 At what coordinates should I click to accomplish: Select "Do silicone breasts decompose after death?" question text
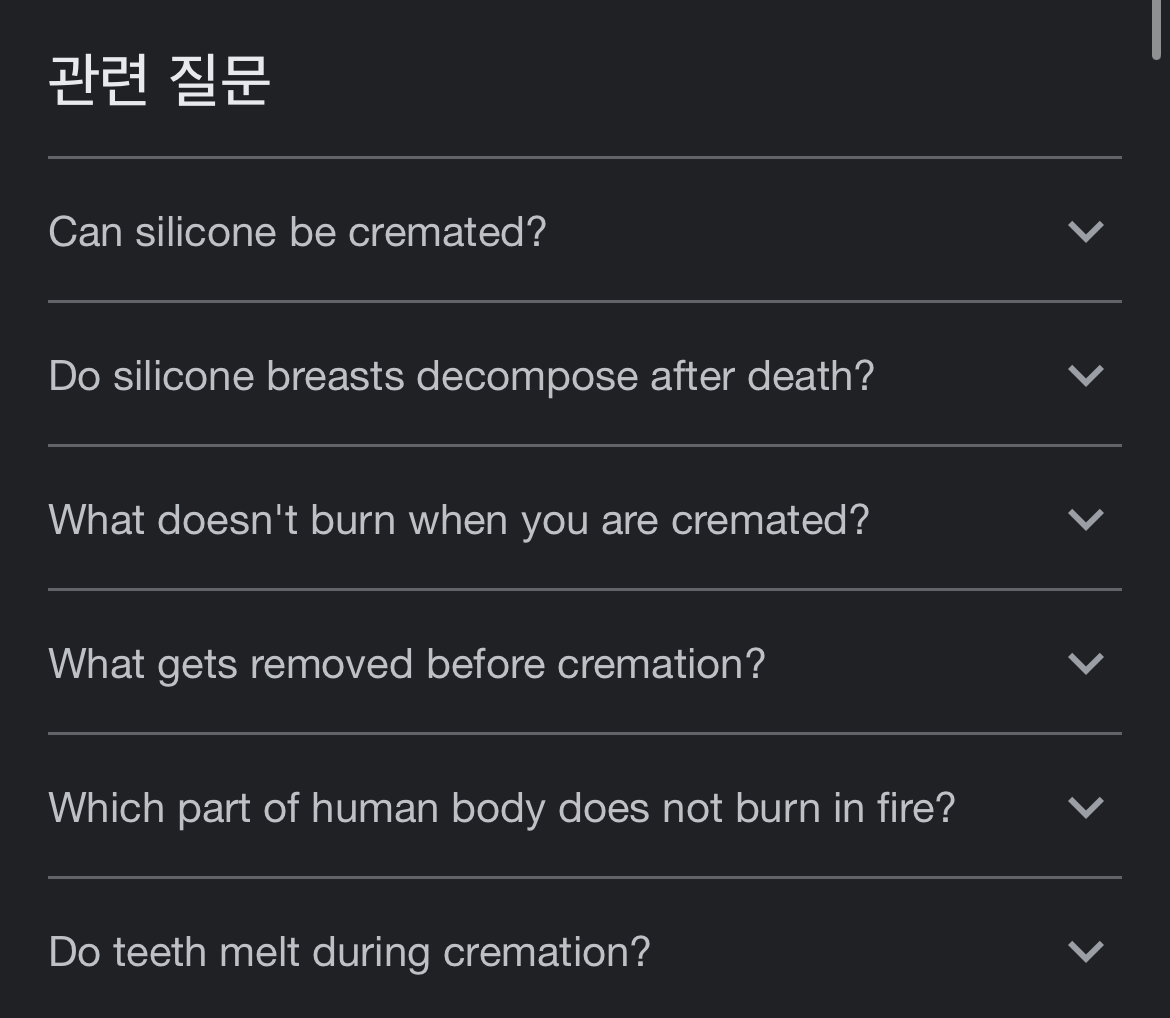(461, 376)
